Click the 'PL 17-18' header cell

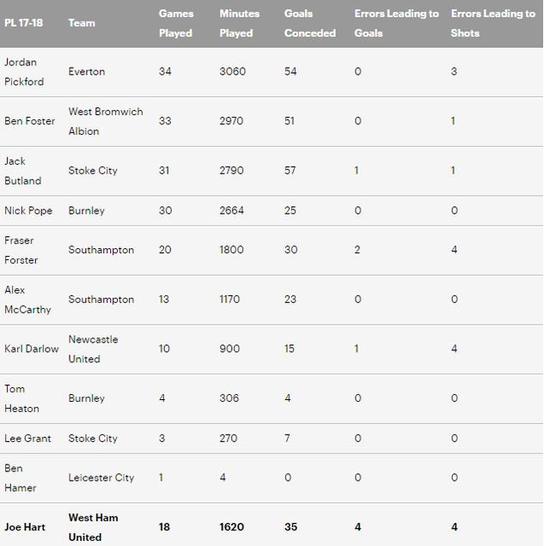pos(24,23)
